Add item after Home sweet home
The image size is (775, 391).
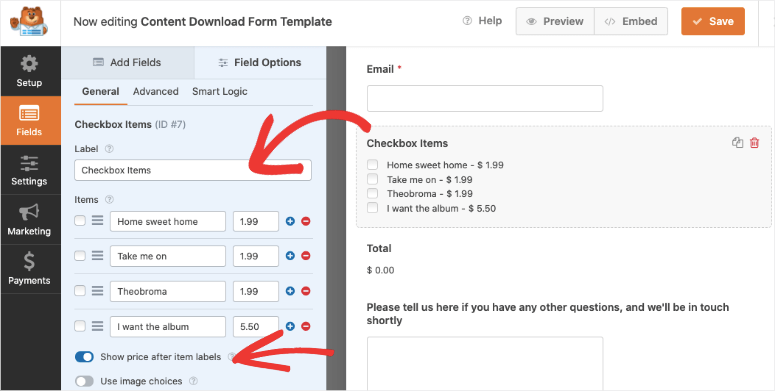290,221
